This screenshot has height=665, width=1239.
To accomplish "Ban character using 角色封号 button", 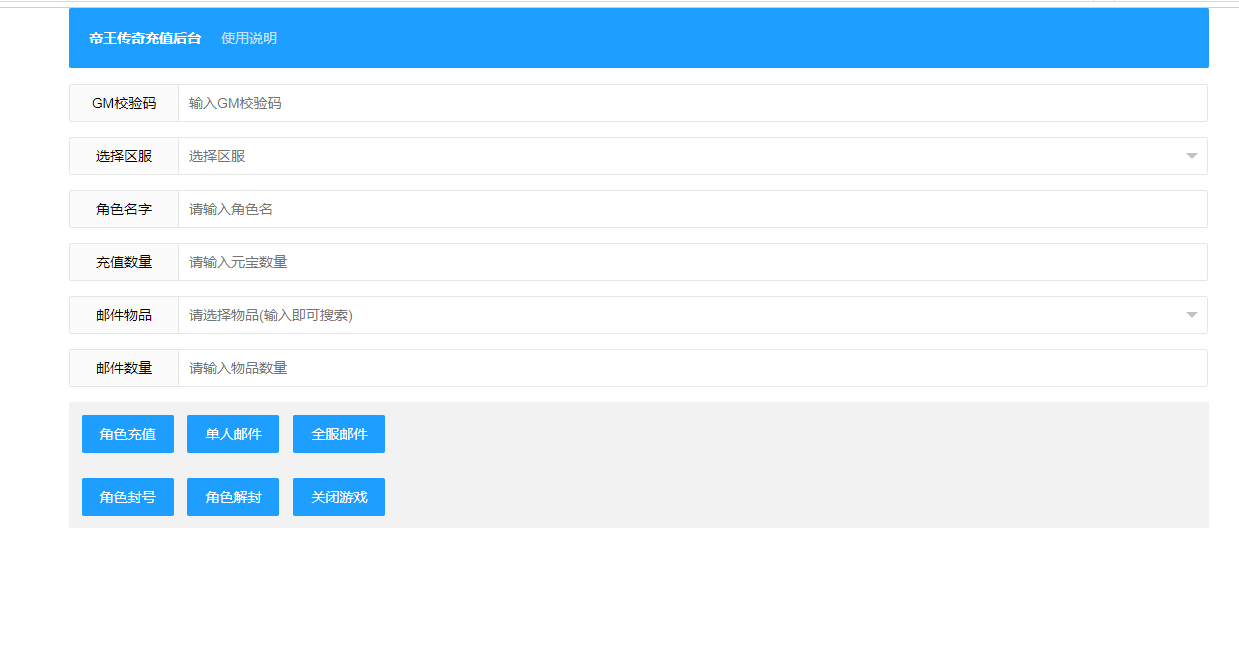I will point(128,497).
